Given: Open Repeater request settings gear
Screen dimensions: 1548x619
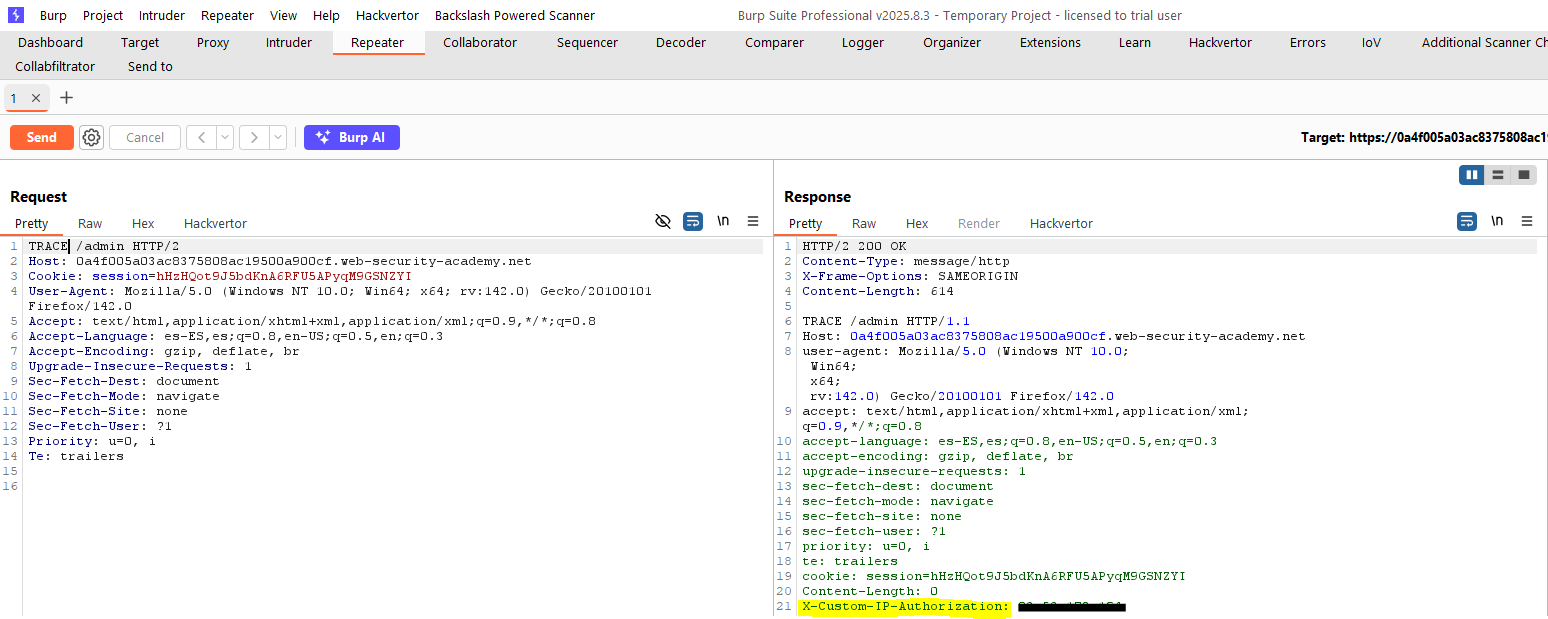Looking at the screenshot, I should (91, 138).
